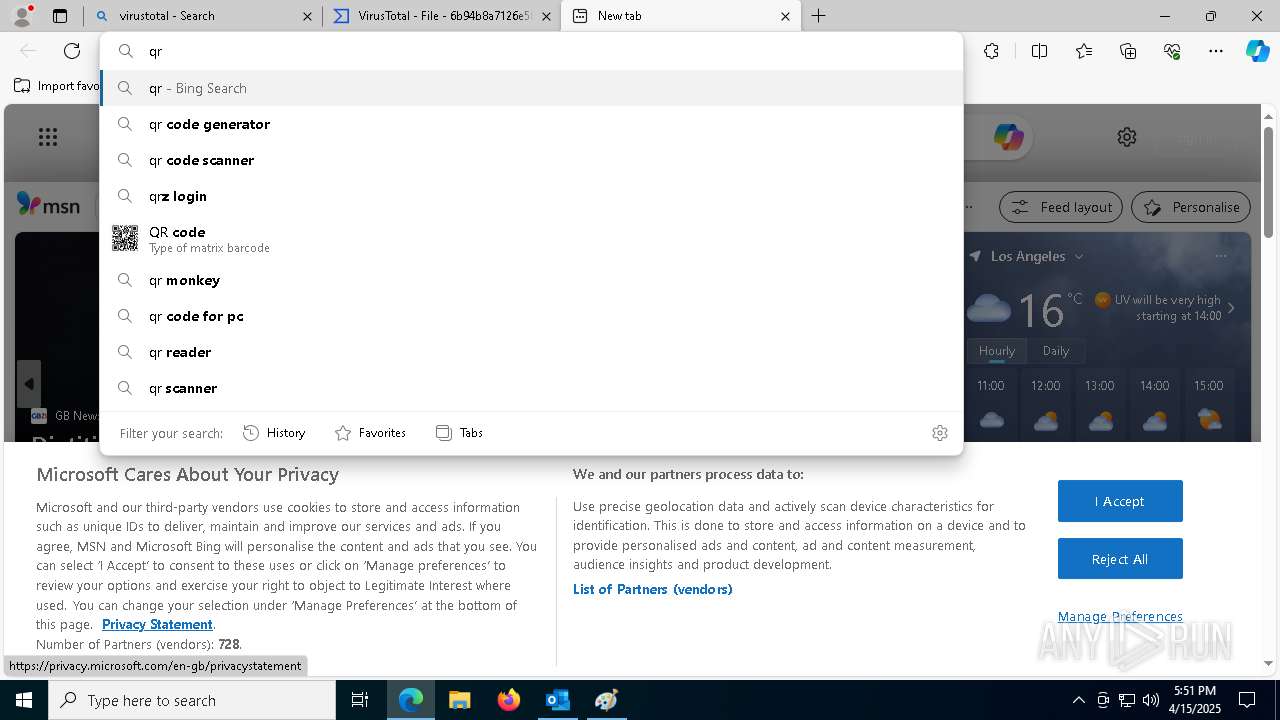Open MSN page settings gear
Viewport: 1280px width, 720px height.
tap(1127, 137)
